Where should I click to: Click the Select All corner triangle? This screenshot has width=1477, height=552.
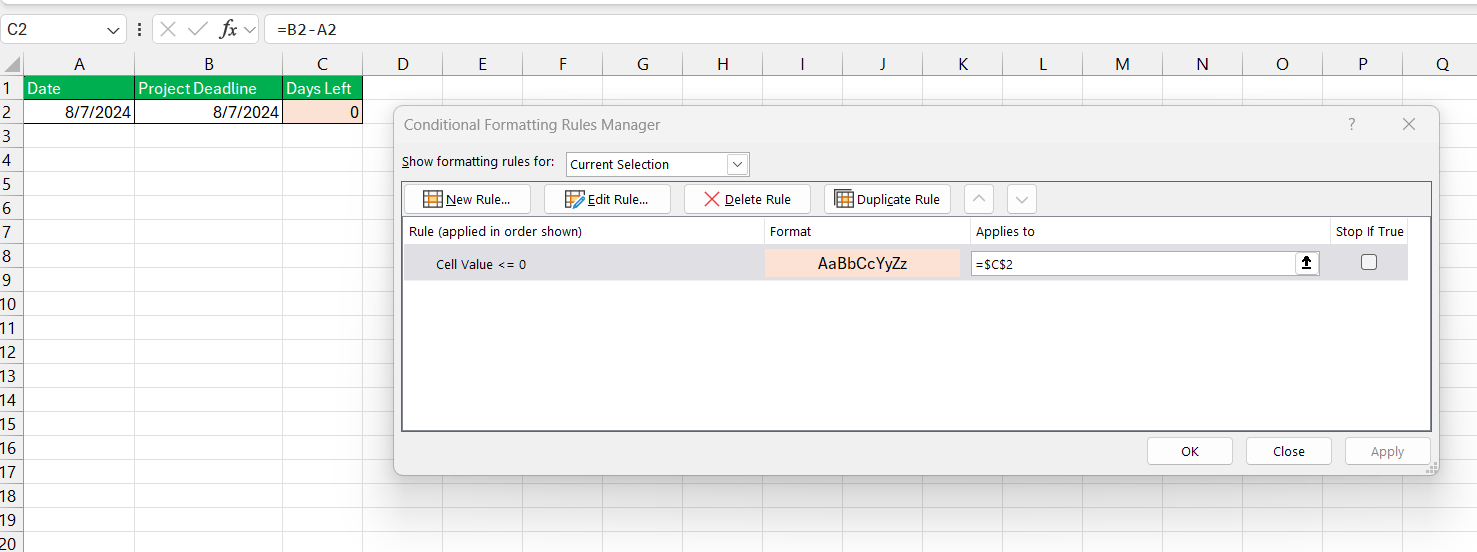tap(11, 64)
